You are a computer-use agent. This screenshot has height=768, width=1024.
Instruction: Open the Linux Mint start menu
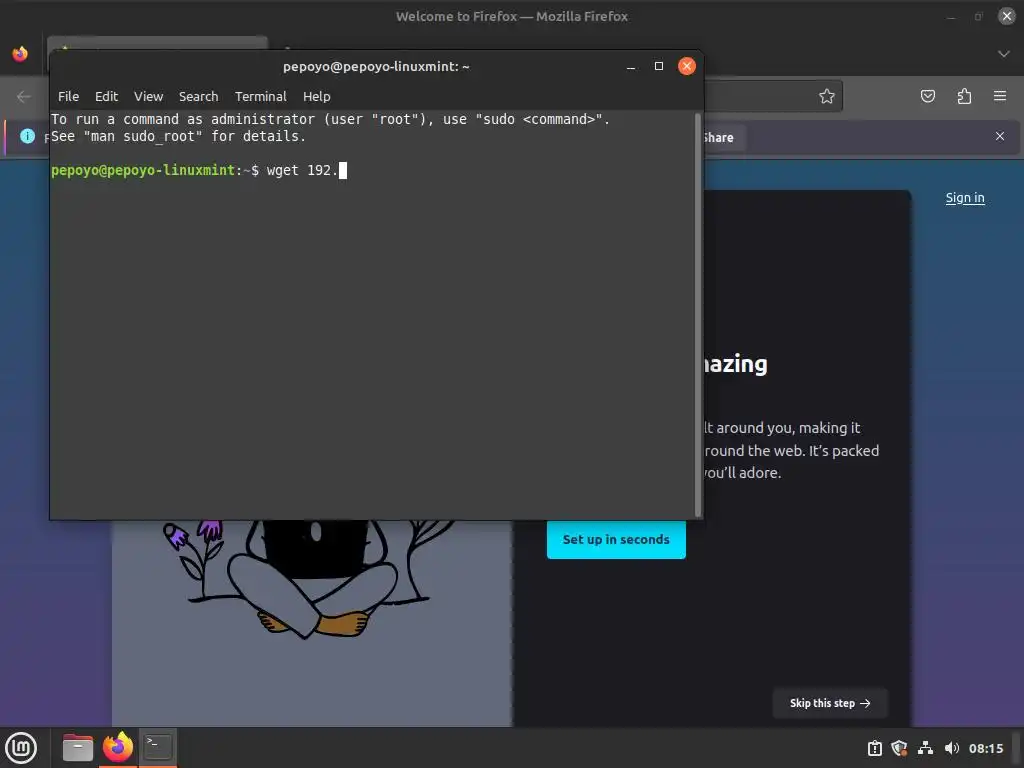tap(21, 748)
